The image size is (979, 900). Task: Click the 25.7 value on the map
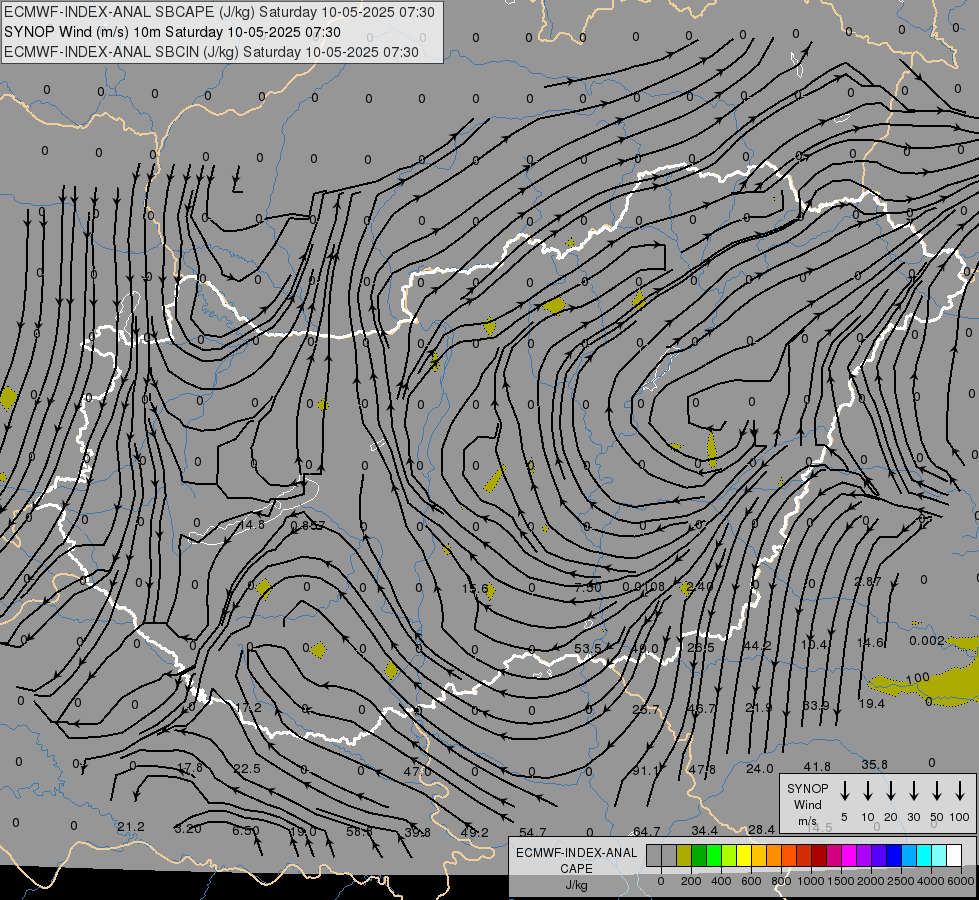[x=646, y=710]
